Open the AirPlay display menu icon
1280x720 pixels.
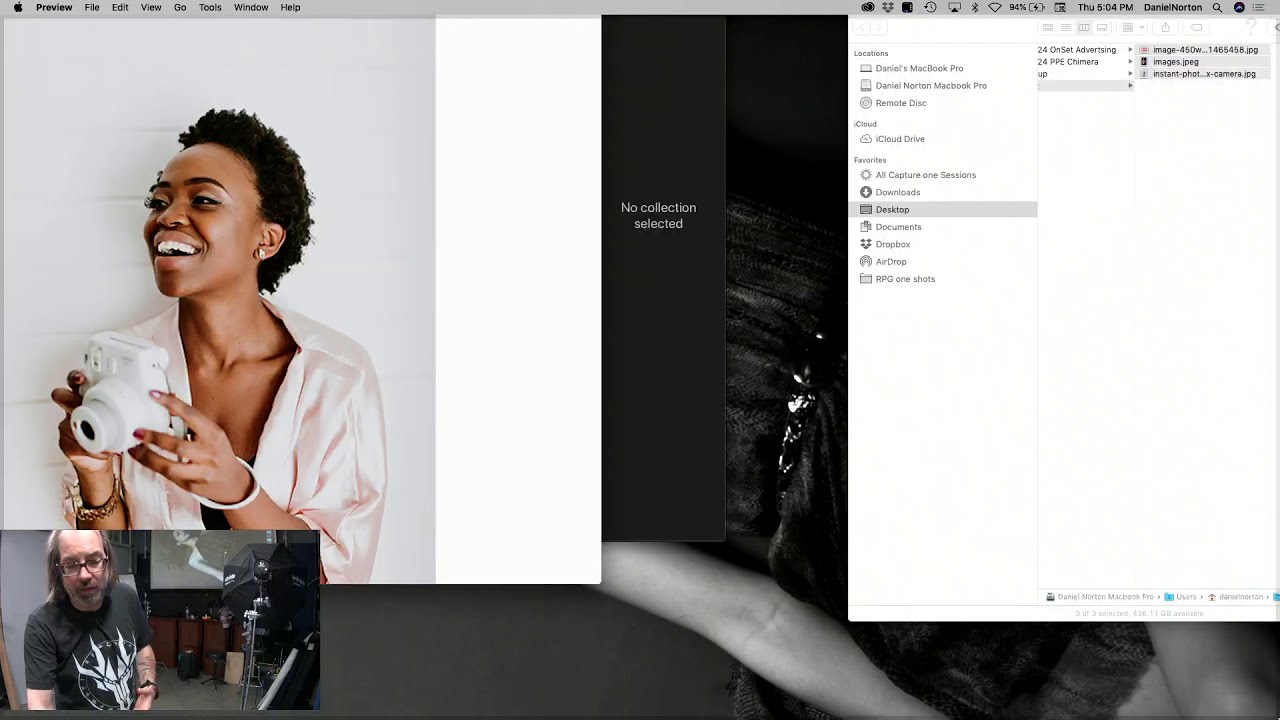pos(954,7)
